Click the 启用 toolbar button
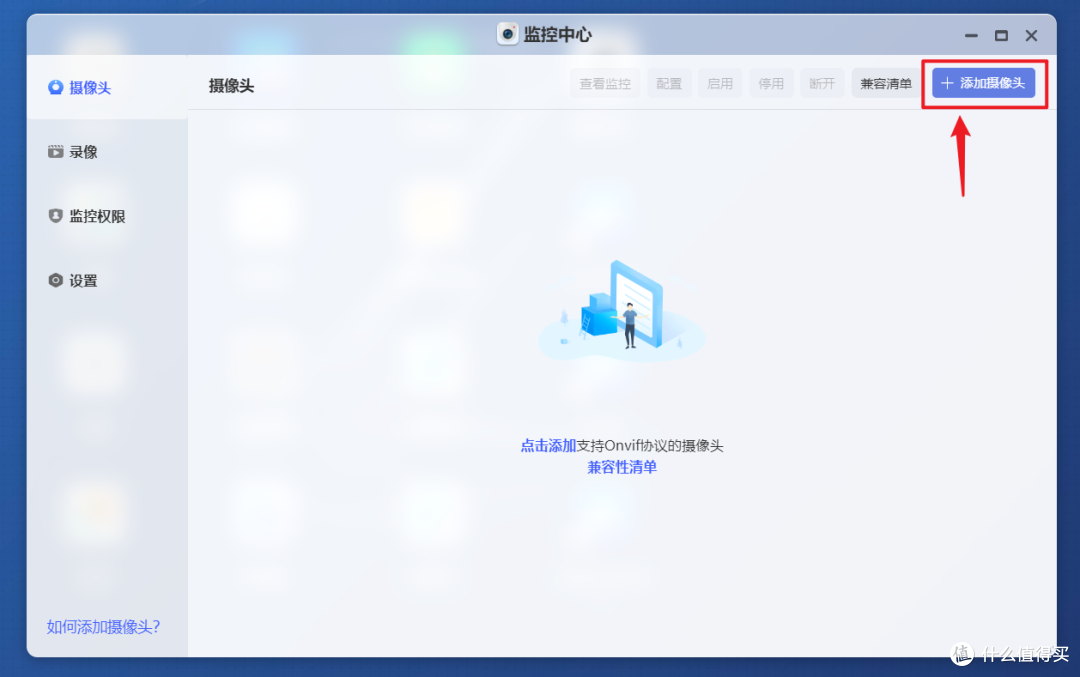This screenshot has height=677, width=1080. (720, 83)
